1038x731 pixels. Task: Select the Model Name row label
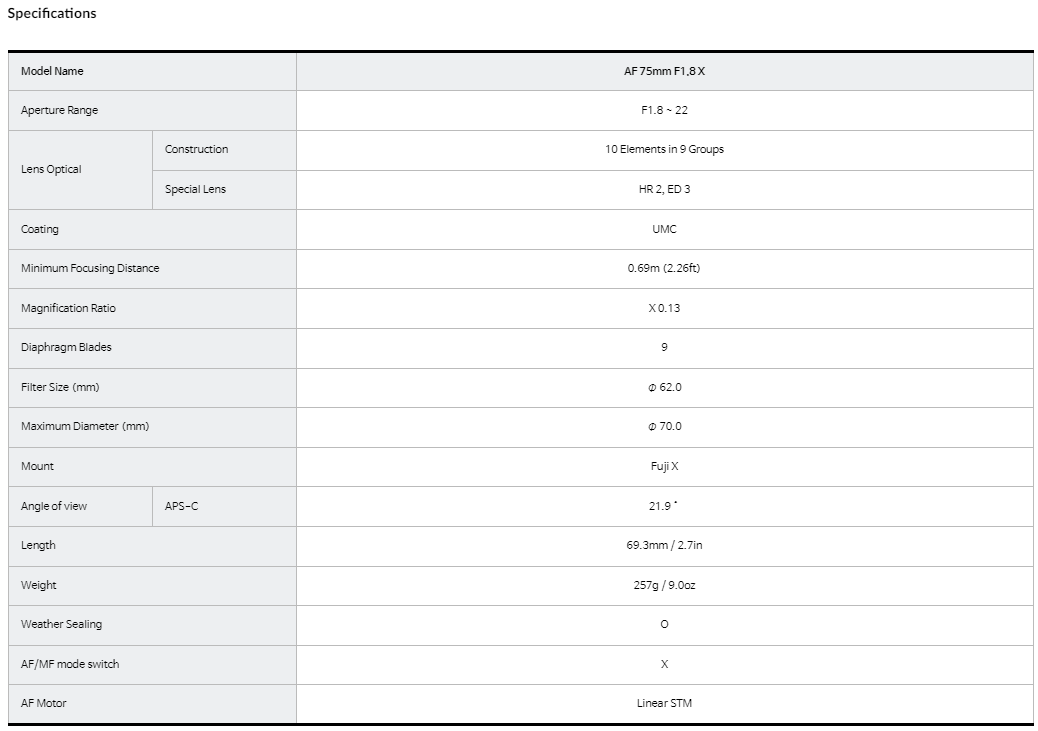click(x=52, y=71)
